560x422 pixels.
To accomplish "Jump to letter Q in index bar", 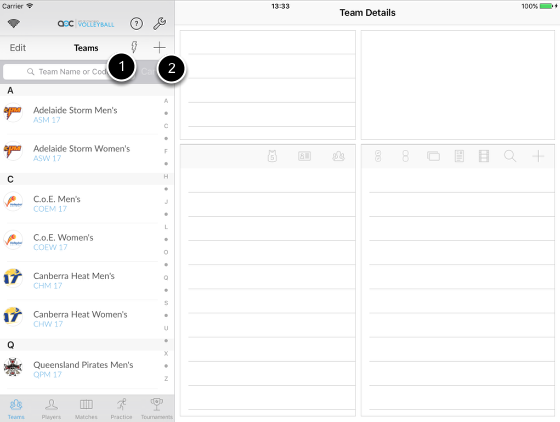I will 166,277.
